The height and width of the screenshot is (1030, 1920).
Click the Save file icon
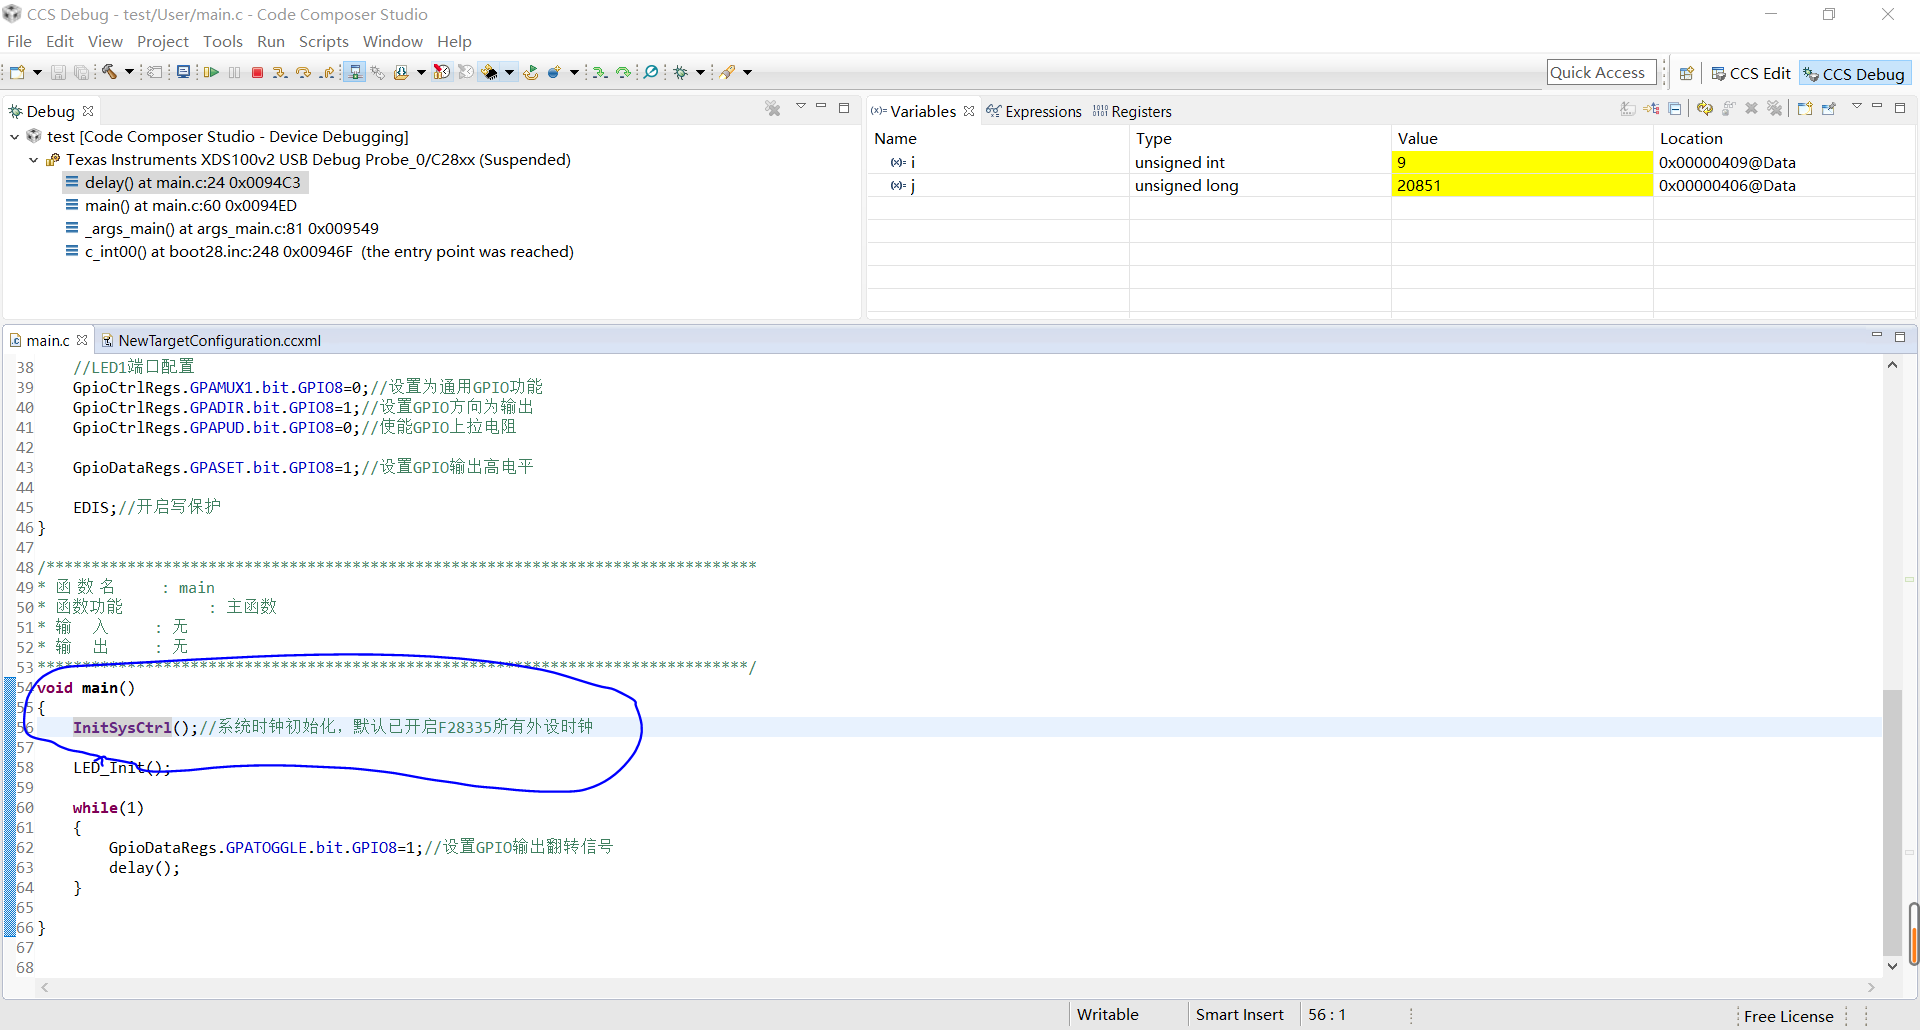pyautogui.click(x=57, y=72)
